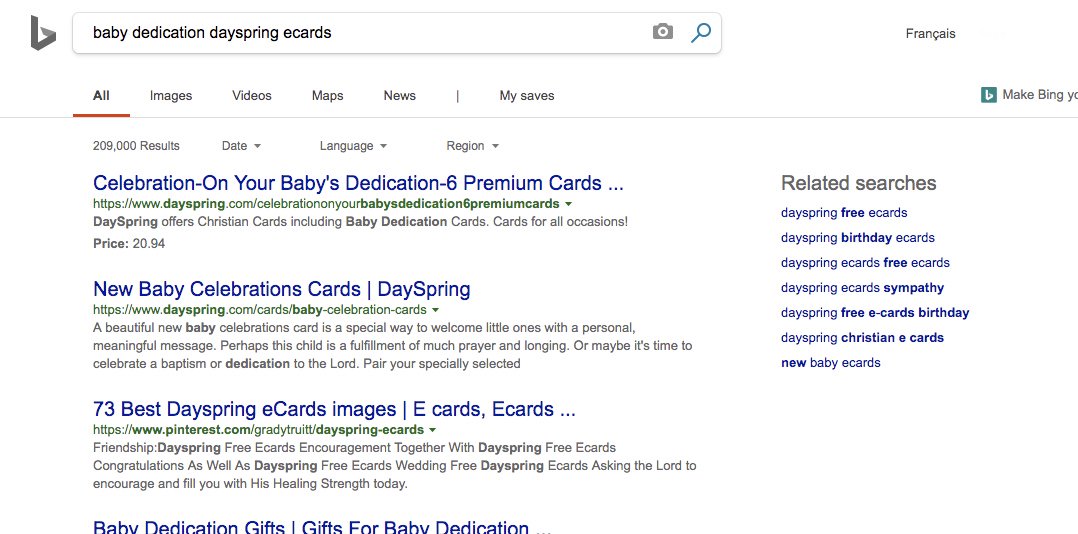
Task: Click dayspring free e-cards birthday suggestion
Action: point(875,313)
